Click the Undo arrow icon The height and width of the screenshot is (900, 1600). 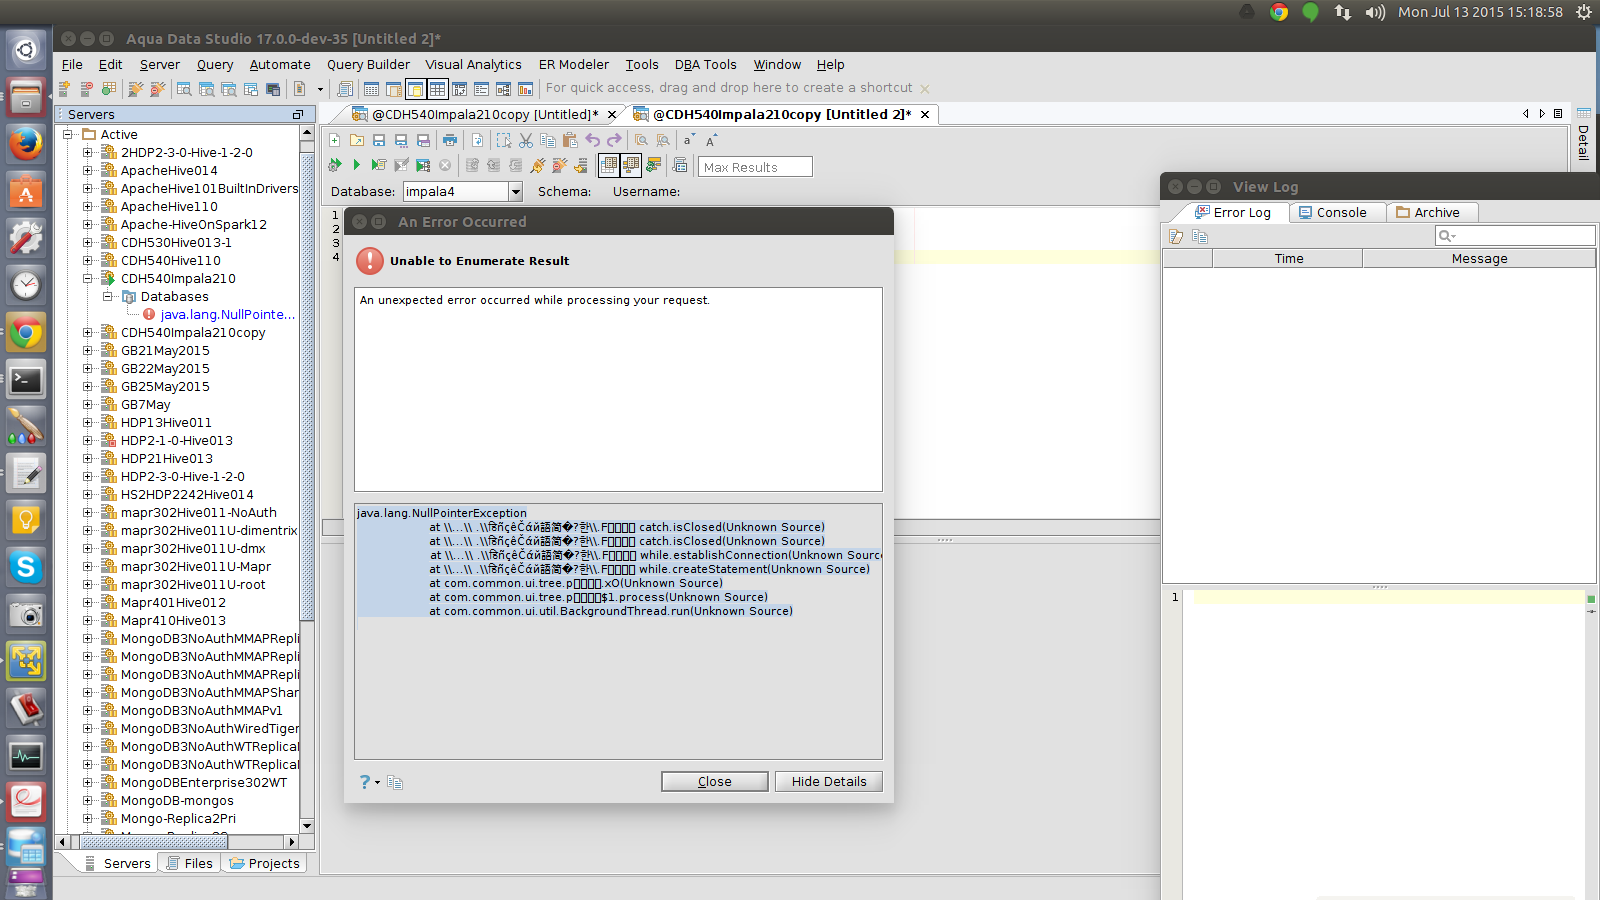tap(593, 141)
